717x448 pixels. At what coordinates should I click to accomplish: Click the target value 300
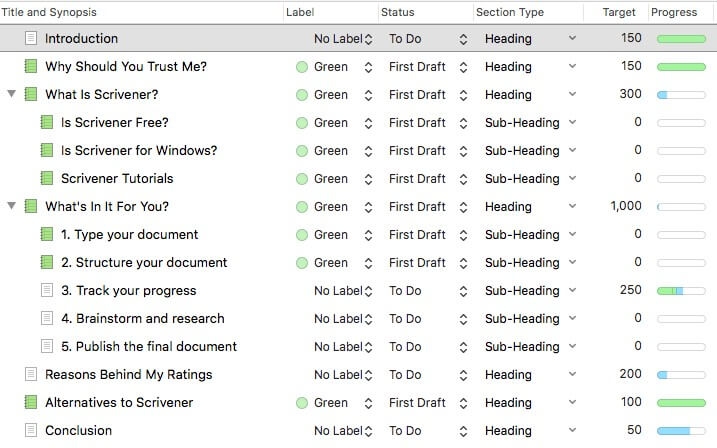tap(631, 94)
